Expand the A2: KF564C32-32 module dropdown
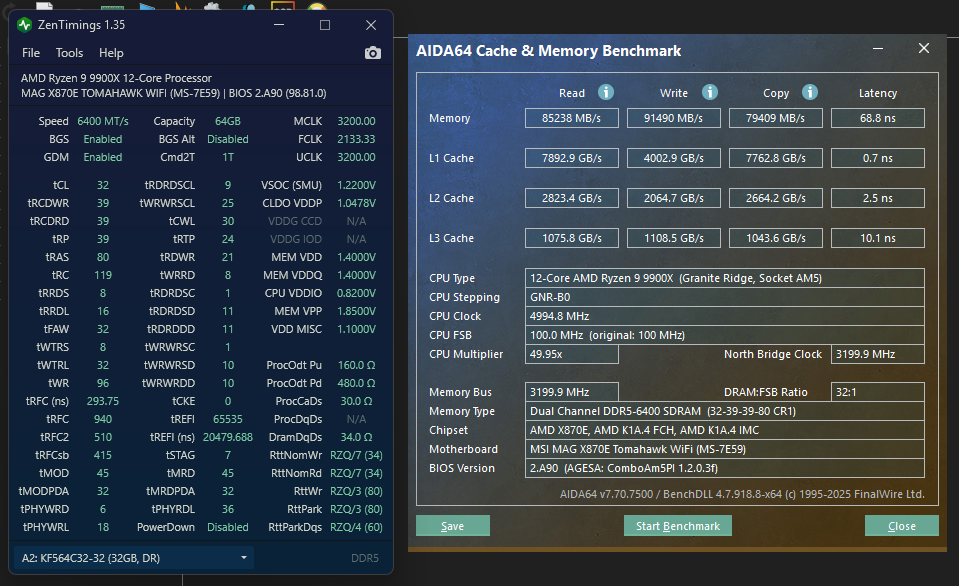 coord(134,558)
